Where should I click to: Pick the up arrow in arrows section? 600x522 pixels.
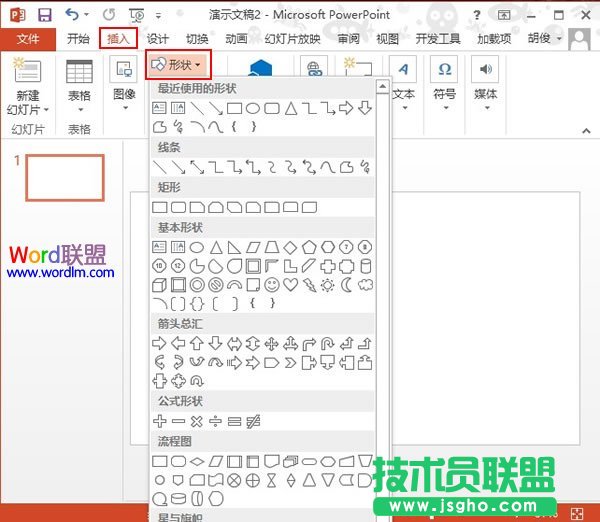coord(197,343)
